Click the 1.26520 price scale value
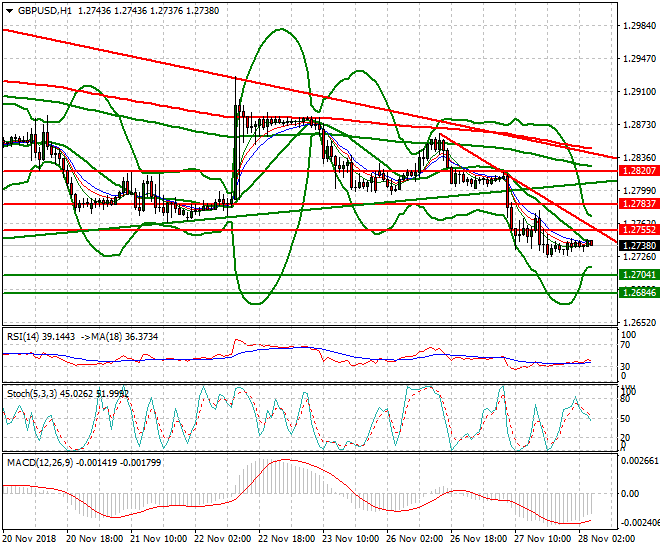Screen dimensions: 660x550 639,323
